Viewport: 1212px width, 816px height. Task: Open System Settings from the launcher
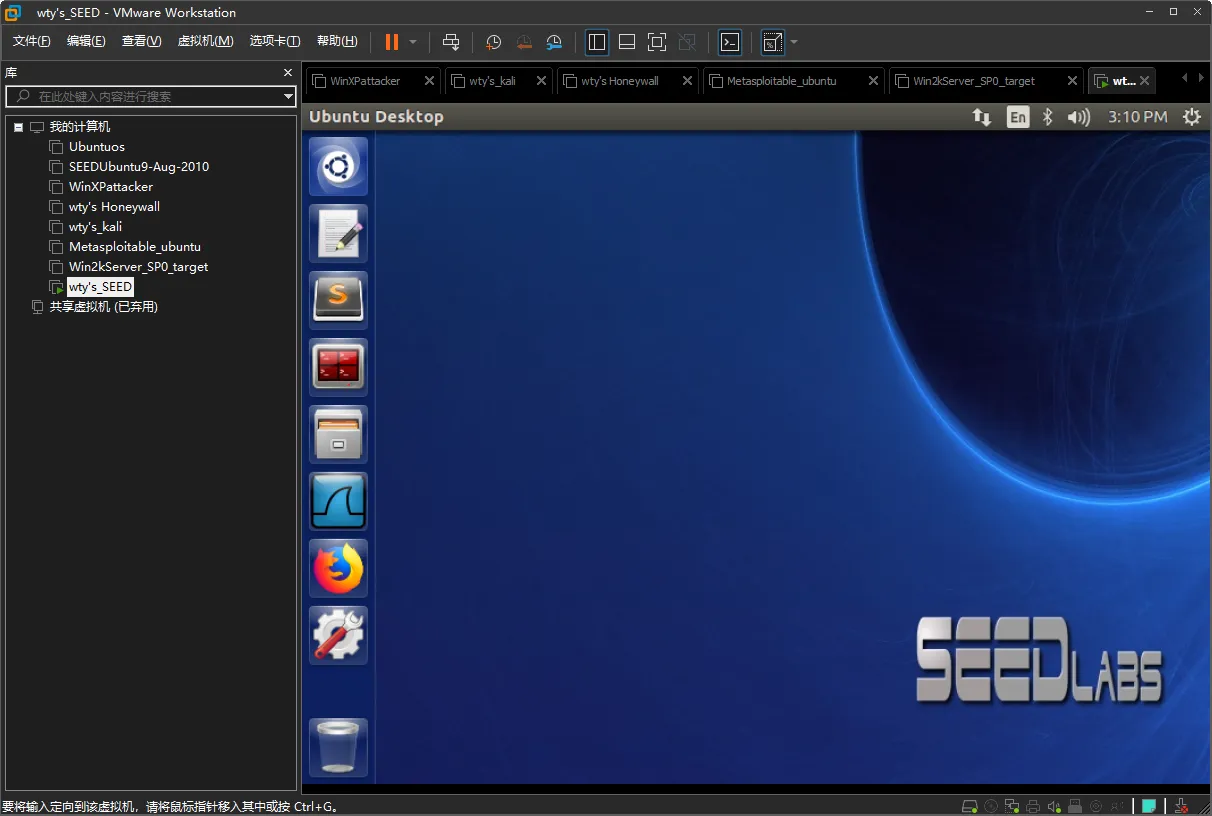[338, 635]
